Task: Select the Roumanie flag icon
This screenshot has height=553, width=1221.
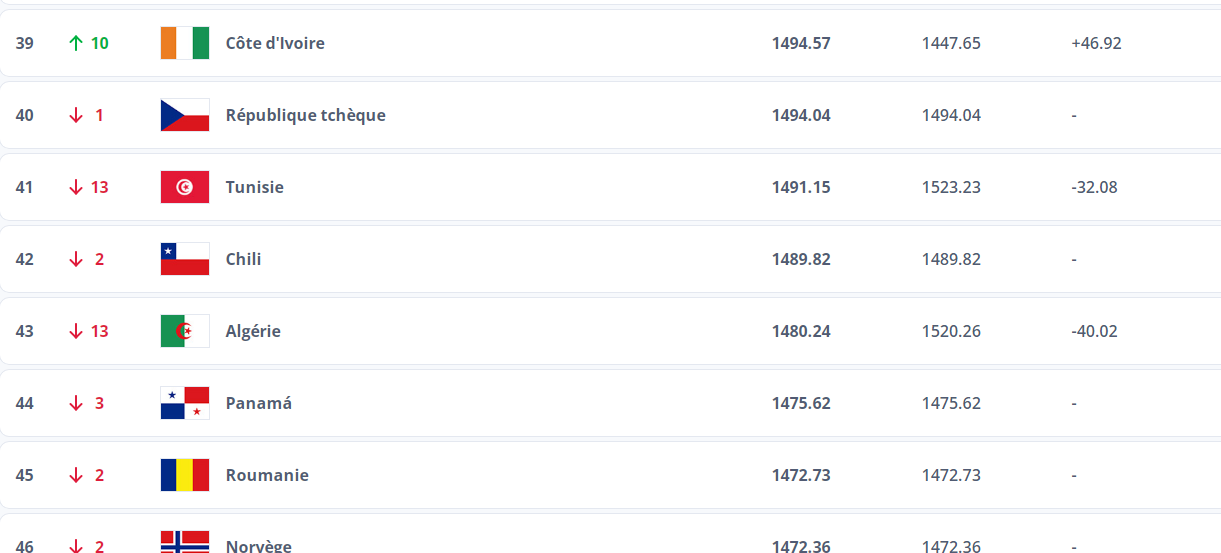Action: 185,475
